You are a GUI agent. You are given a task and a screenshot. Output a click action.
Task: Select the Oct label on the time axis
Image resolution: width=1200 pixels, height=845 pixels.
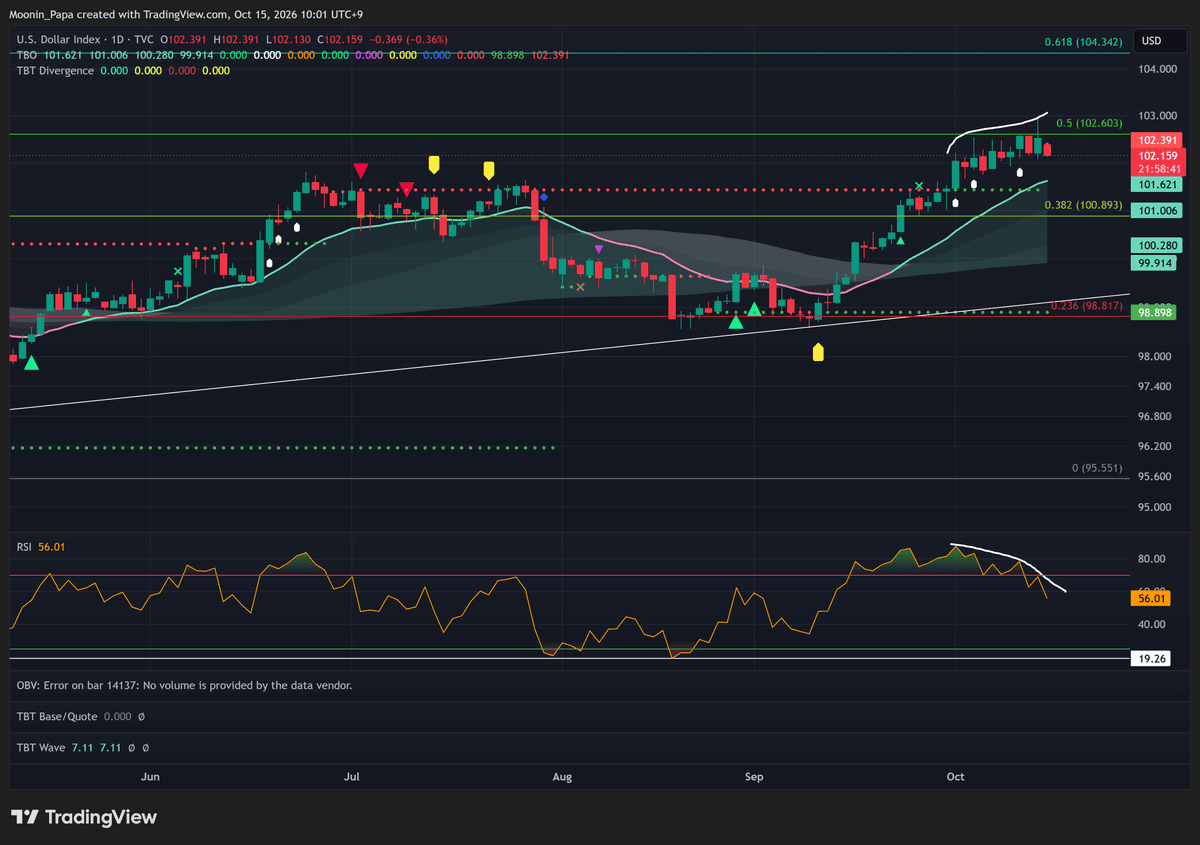point(955,777)
